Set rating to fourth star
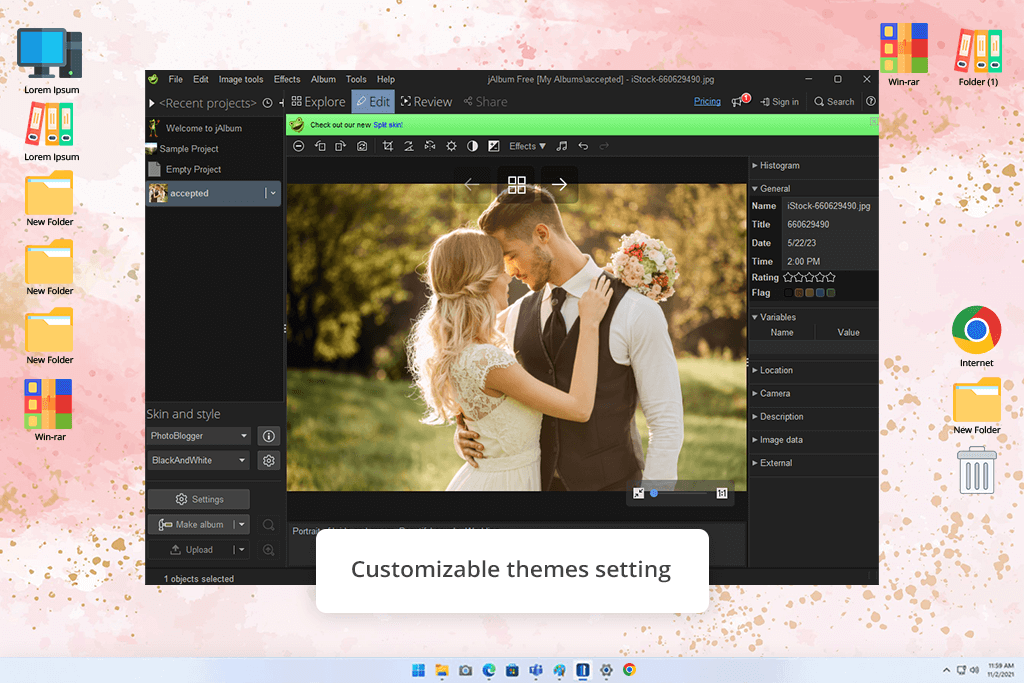This screenshot has width=1024, height=683. 820,278
